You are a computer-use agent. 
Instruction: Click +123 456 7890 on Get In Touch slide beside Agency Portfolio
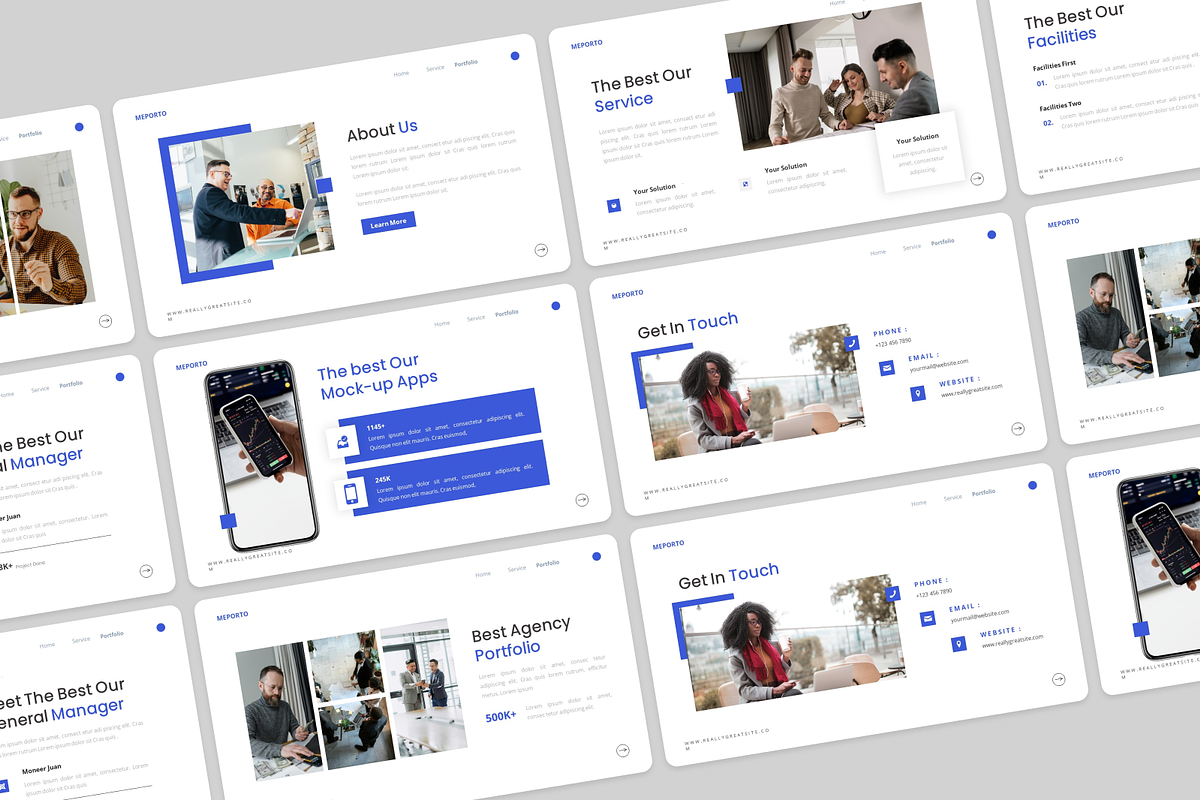pos(934,592)
